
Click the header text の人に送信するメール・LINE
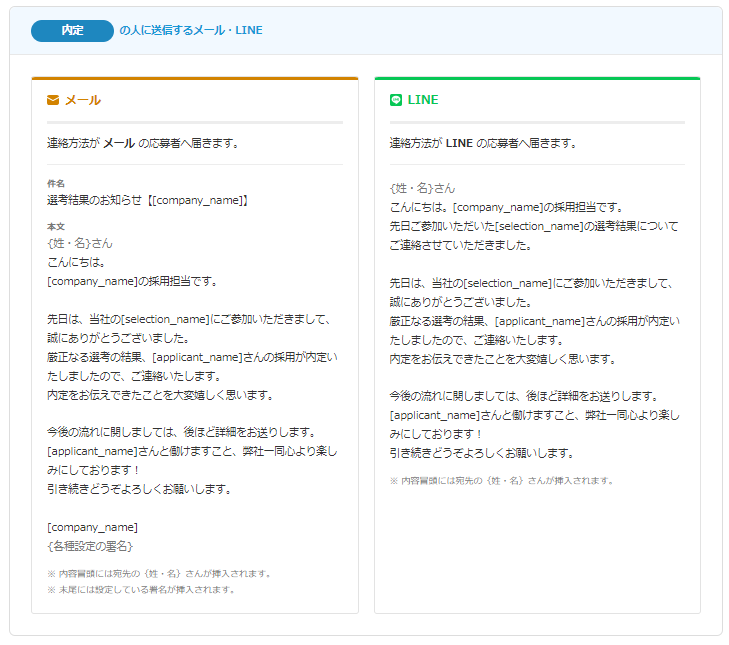point(191,31)
